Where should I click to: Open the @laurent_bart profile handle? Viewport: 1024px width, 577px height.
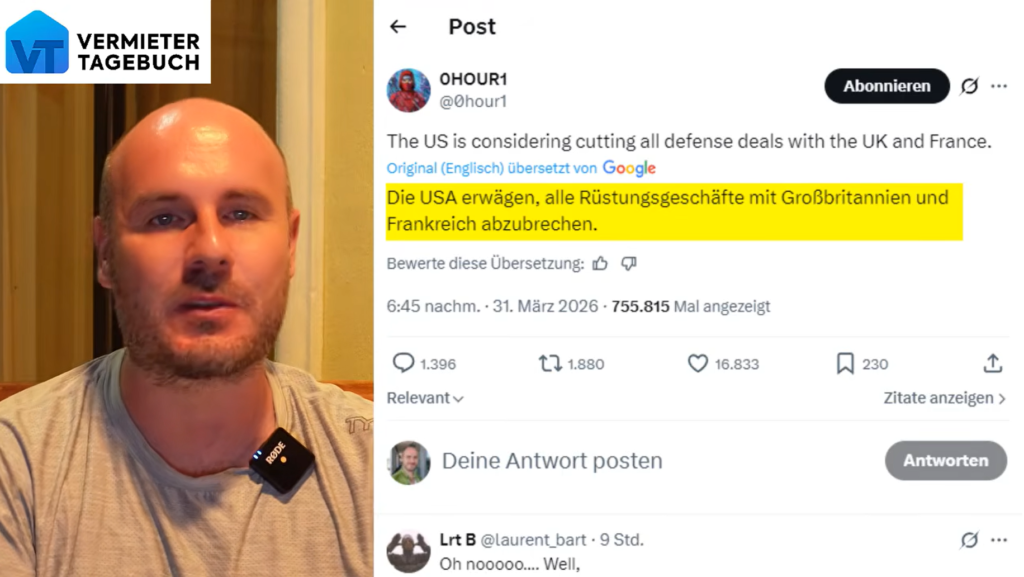click(533, 540)
